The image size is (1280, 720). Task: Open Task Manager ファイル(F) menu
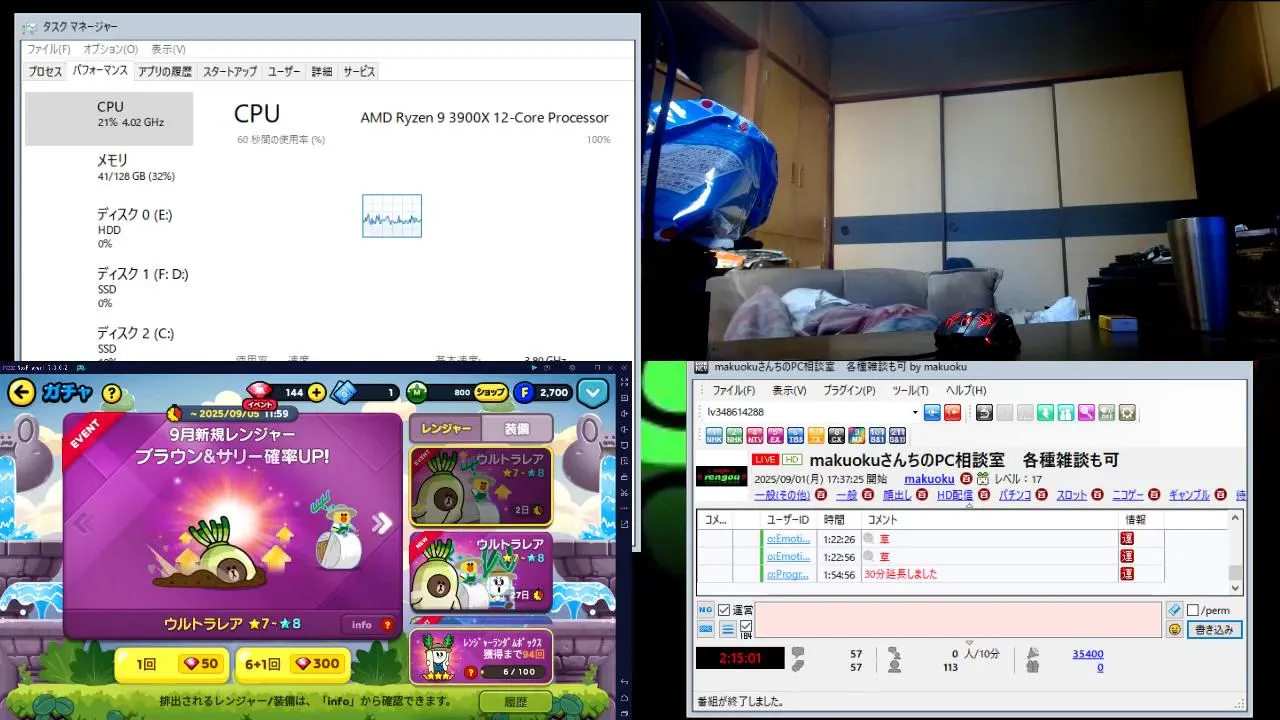click(48, 49)
